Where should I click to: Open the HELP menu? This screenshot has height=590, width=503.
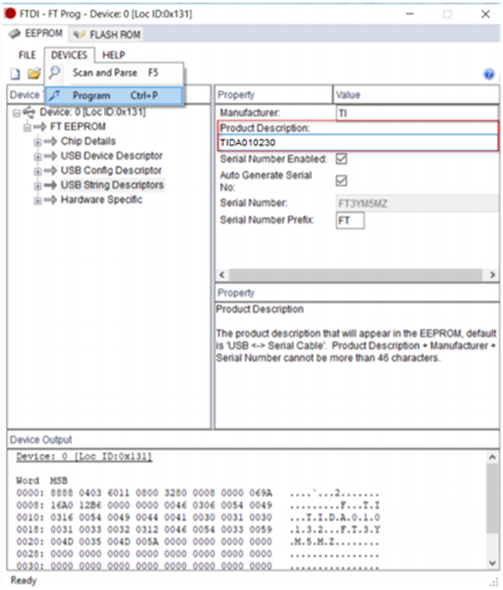[114, 55]
